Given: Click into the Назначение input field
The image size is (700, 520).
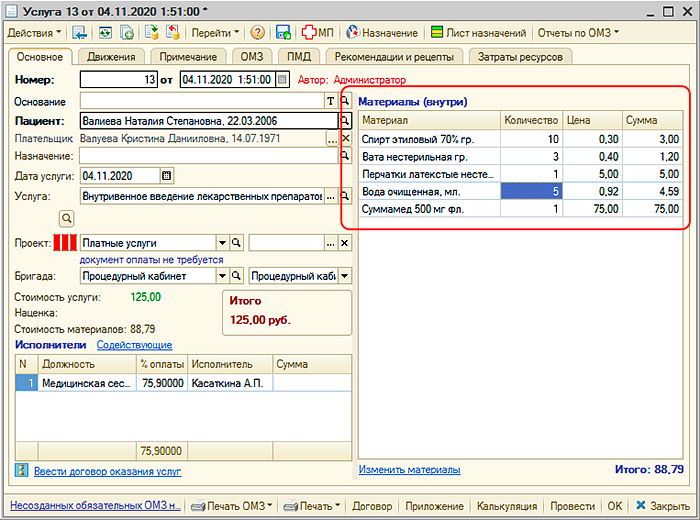Looking at the screenshot, I should pyautogui.click(x=202, y=157).
